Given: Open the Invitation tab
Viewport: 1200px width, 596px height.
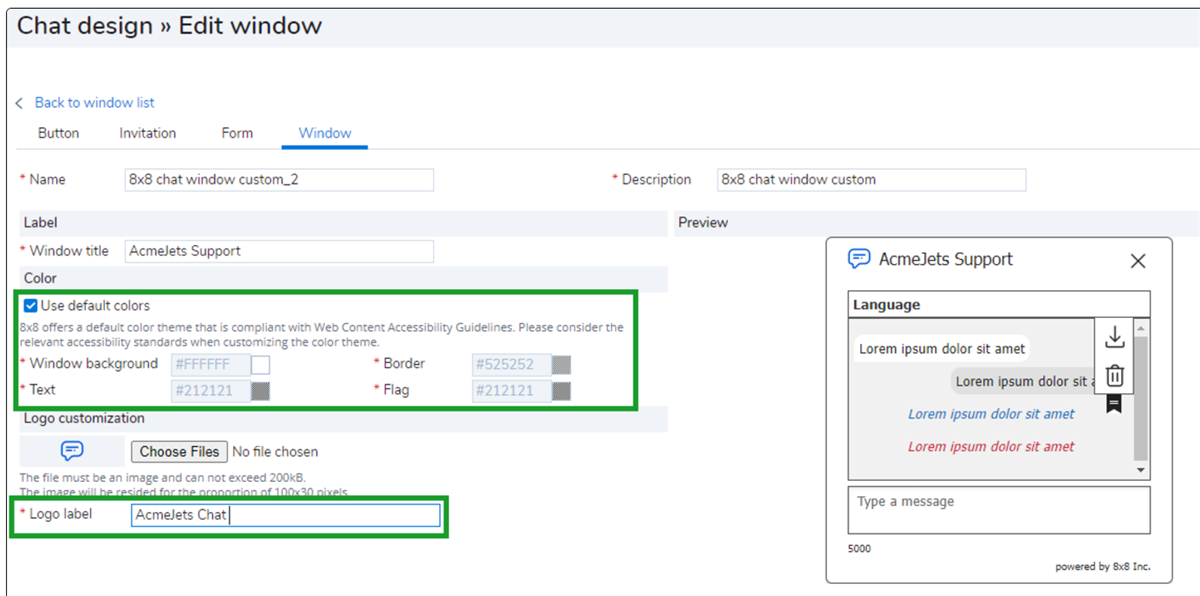Looking at the screenshot, I should tap(148, 133).
